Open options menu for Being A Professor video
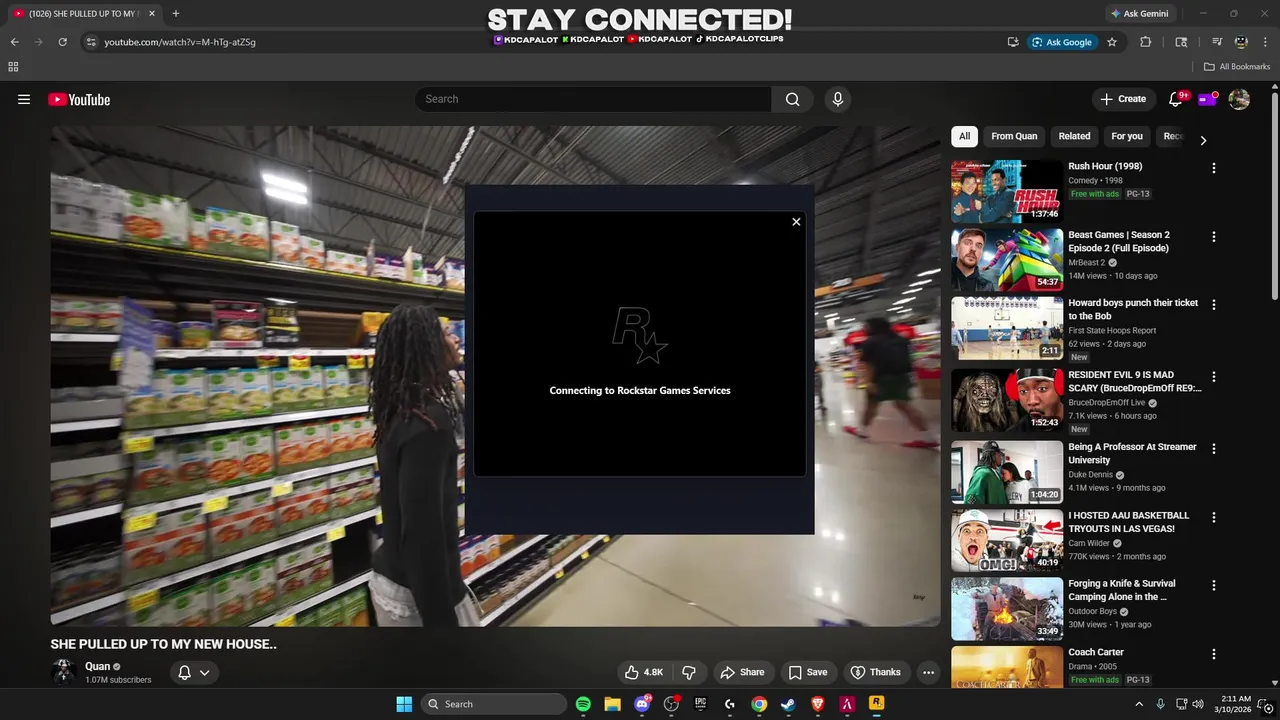The width and height of the screenshot is (1280, 720). click(1213, 449)
